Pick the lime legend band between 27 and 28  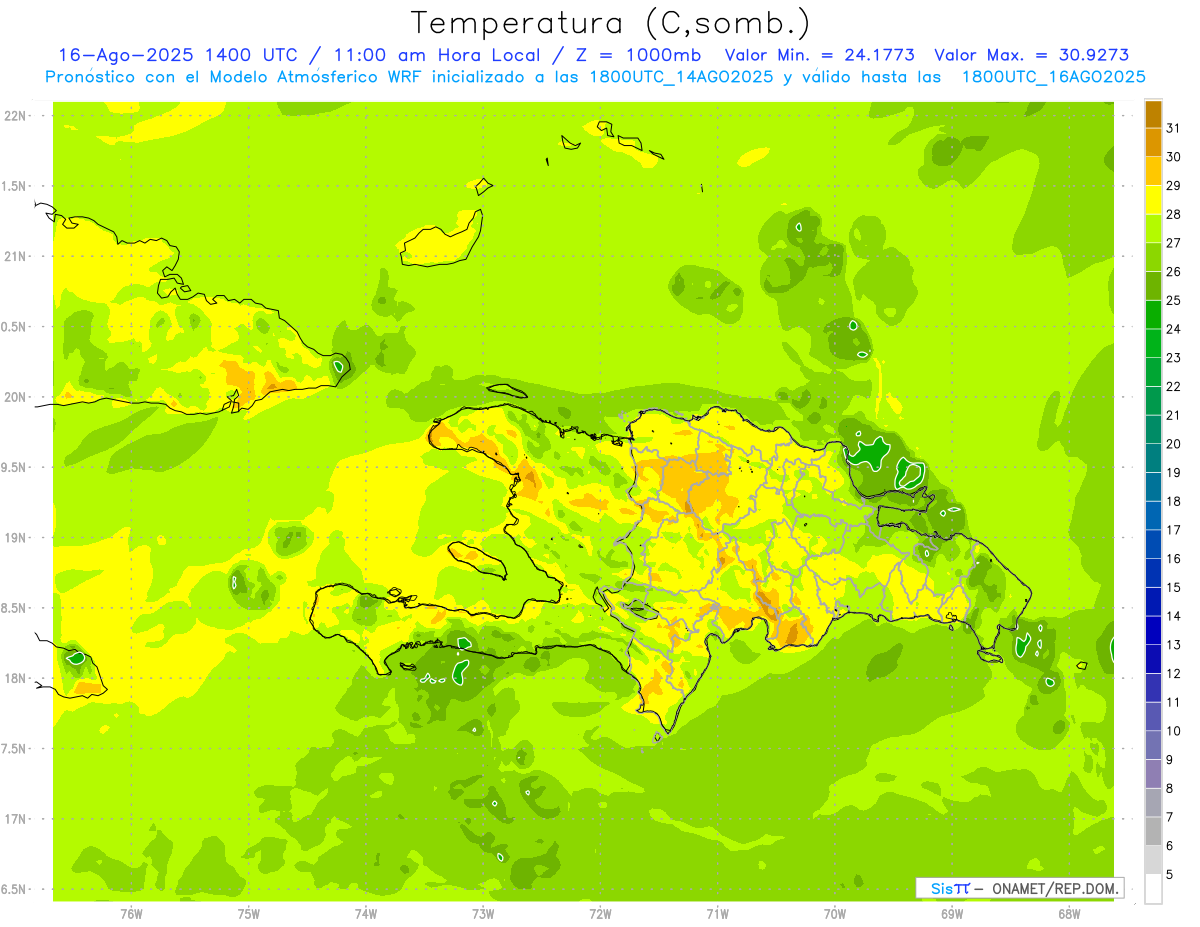tap(1153, 229)
